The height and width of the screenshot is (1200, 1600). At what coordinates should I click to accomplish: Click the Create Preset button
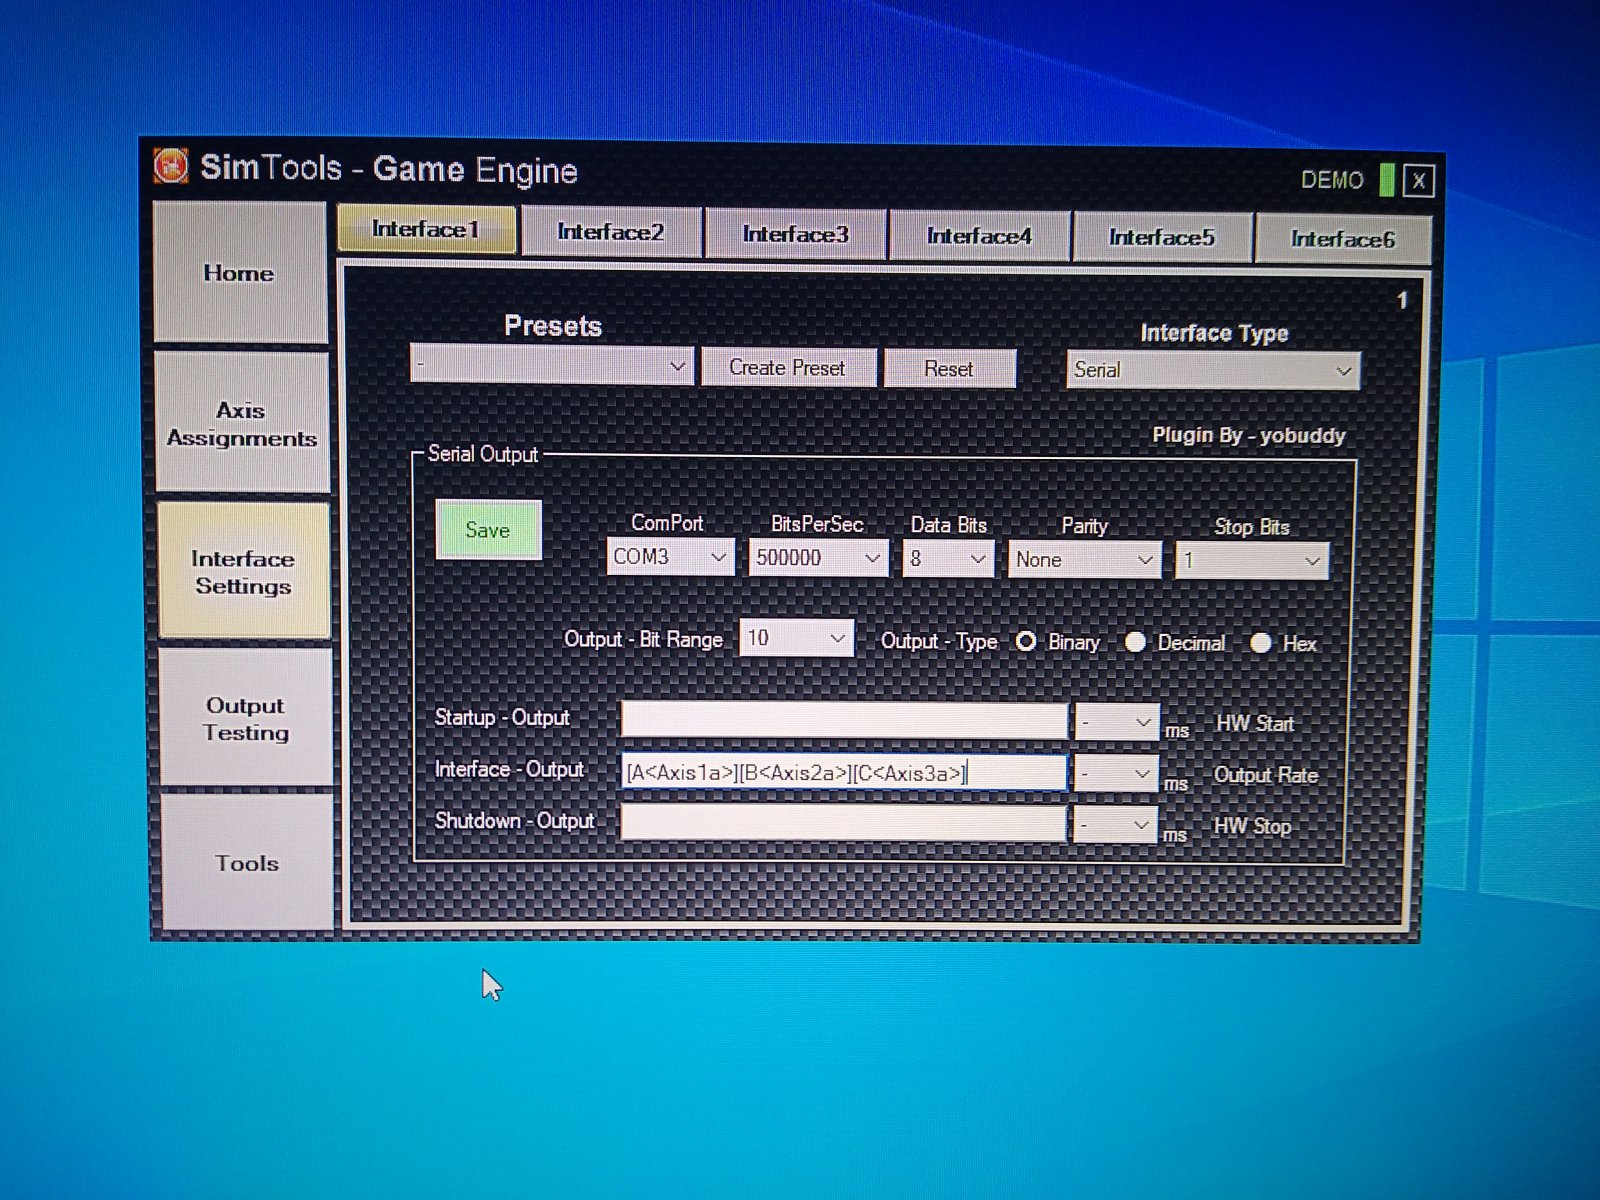(788, 367)
